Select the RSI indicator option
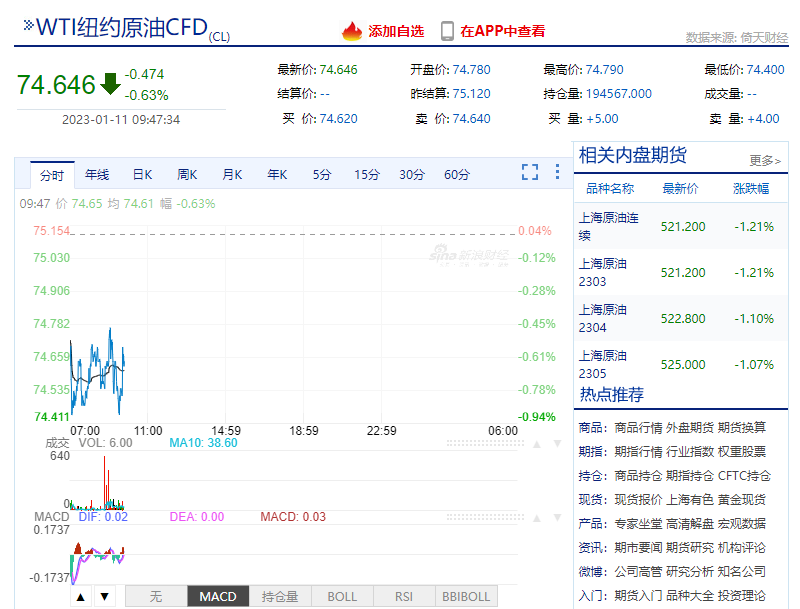The width and height of the screenshot is (800, 609). (404, 596)
